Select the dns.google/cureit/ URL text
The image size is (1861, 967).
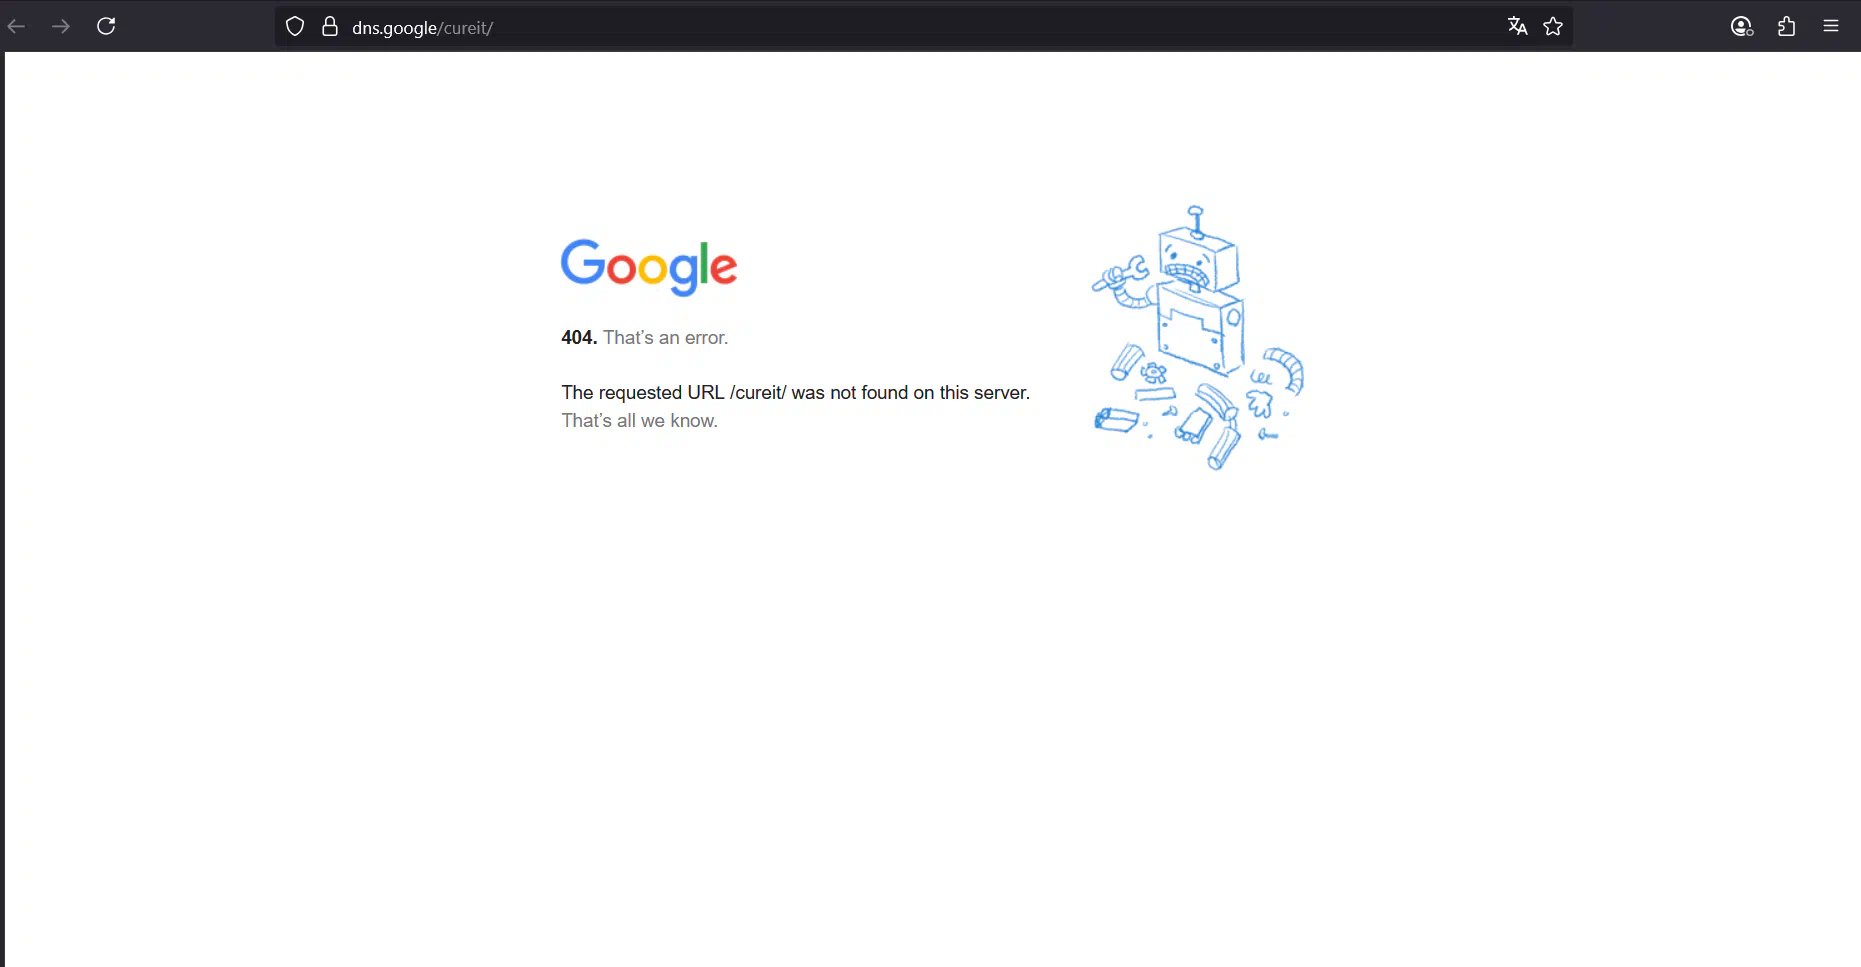[422, 28]
